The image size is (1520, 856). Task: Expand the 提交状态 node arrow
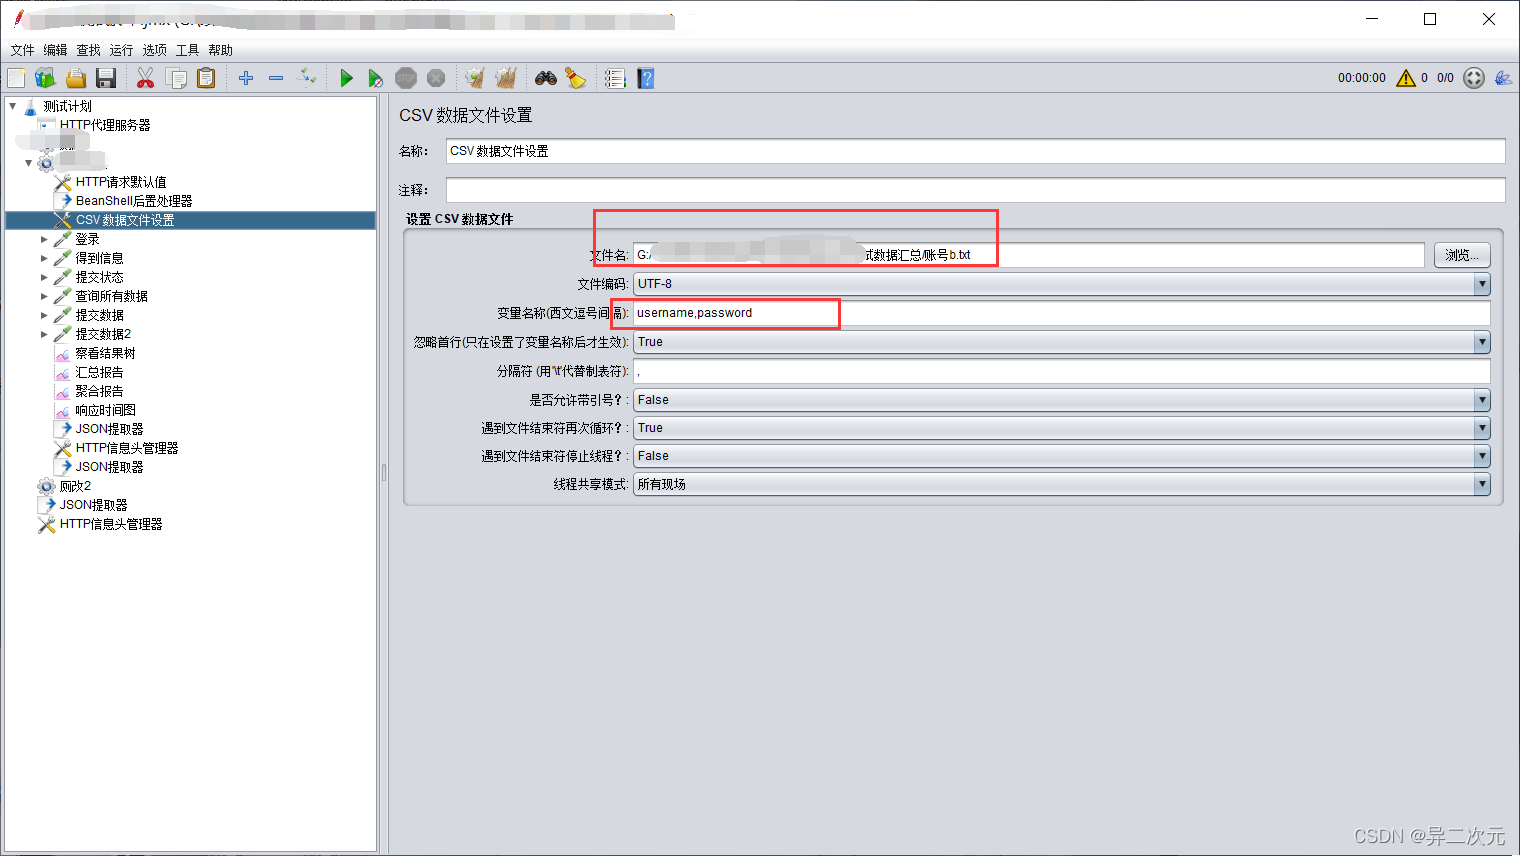(x=44, y=278)
